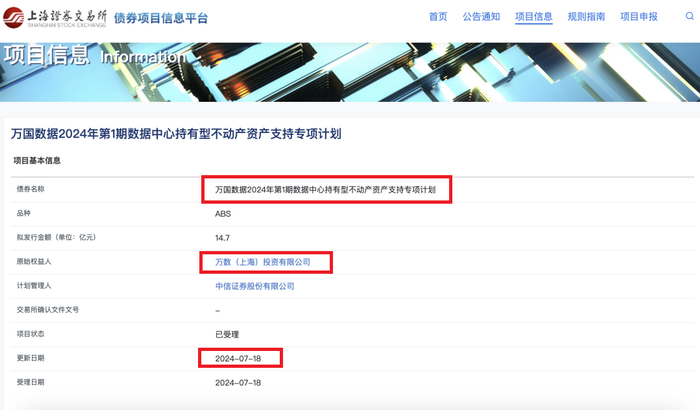Click the 项目基本信息 section heading

click(x=37, y=160)
